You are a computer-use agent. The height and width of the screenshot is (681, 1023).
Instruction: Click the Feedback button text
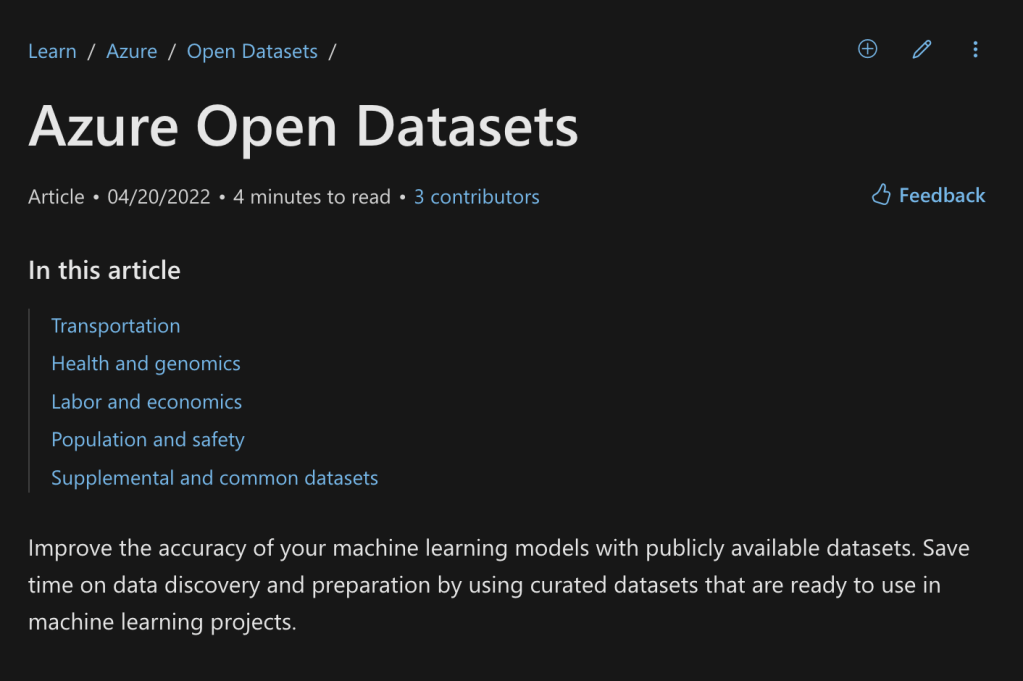click(942, 195)
